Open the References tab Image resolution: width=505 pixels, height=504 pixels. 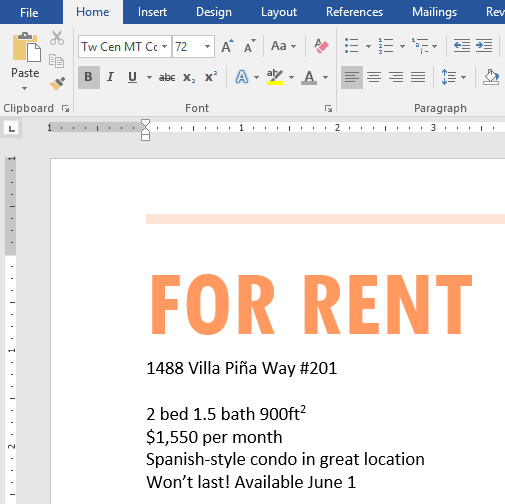(354, 12)
